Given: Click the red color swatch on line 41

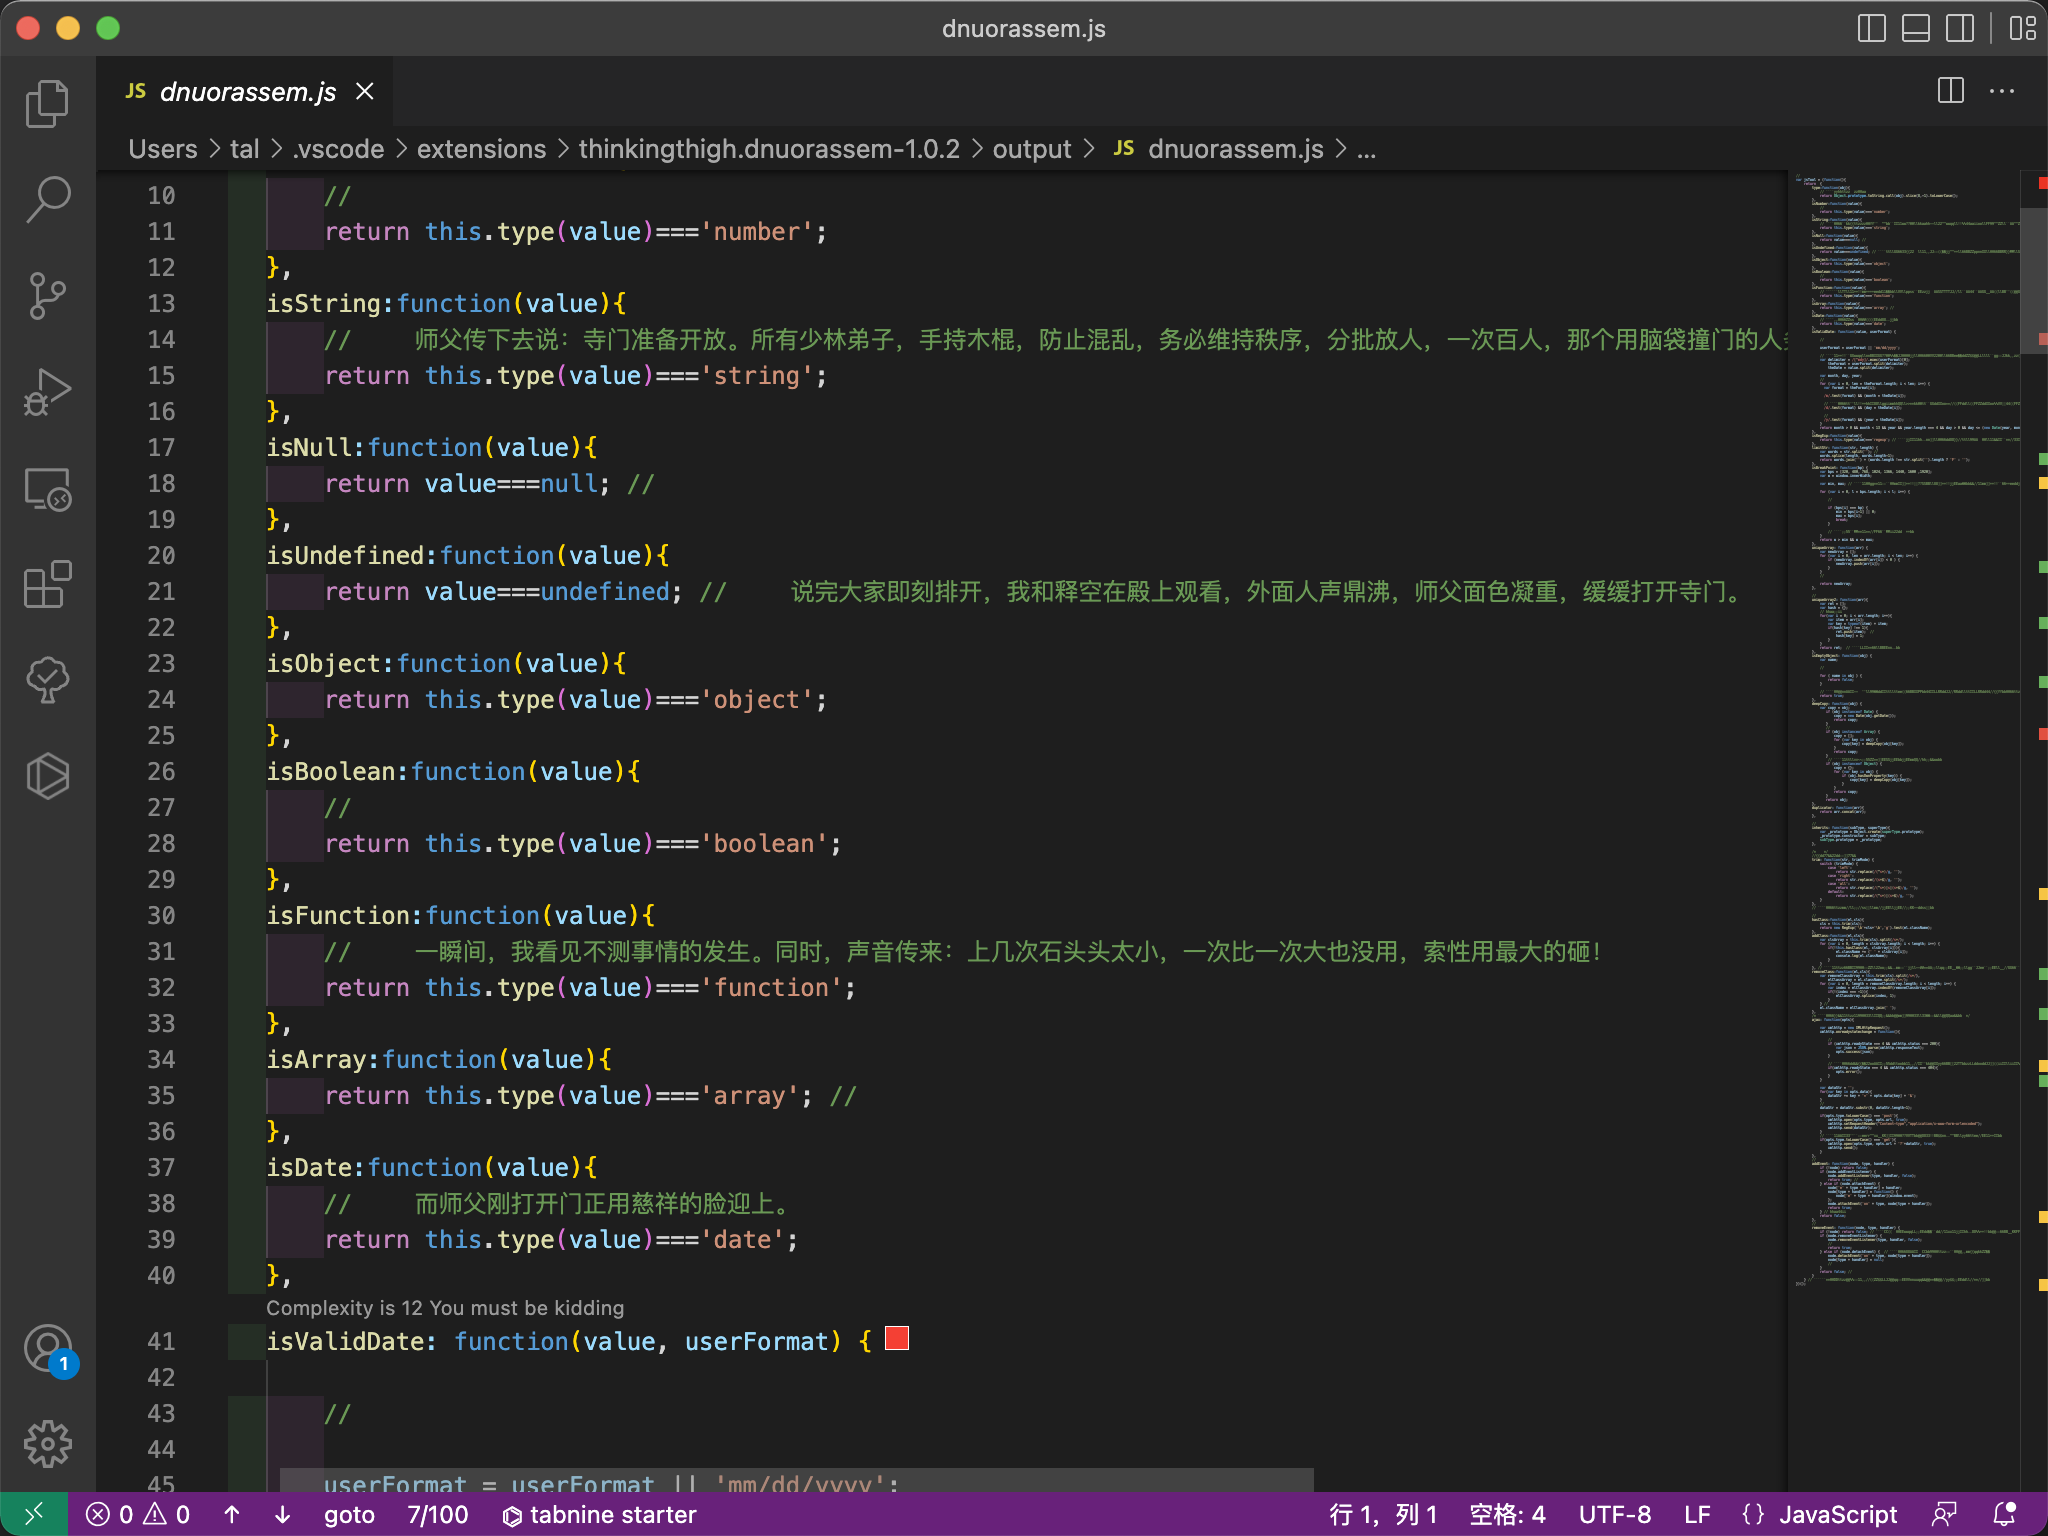Looking at the screenshot, I should click(897, 1339).
